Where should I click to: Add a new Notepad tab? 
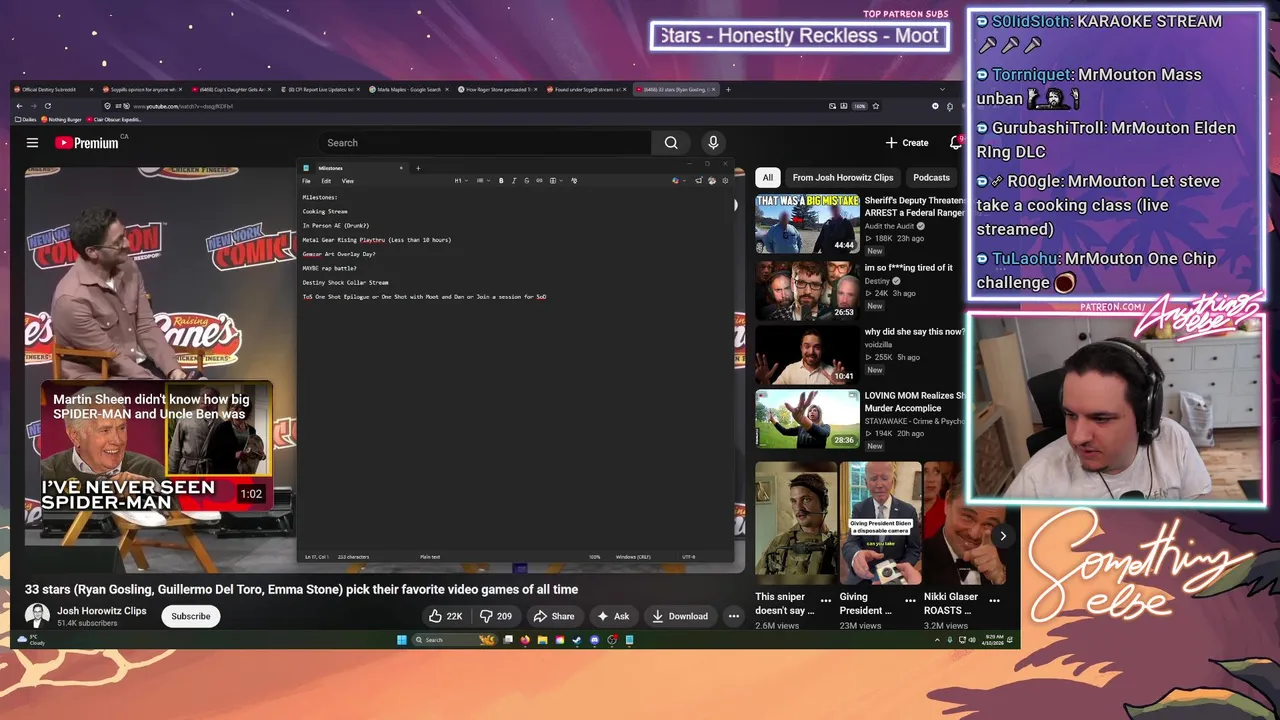[x=418, y=168]
